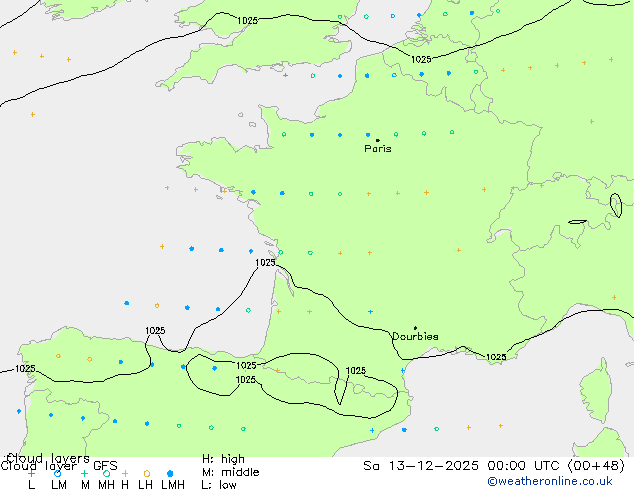
Task: Click the blue cross L legend symbol
Action: click(31, 473)
